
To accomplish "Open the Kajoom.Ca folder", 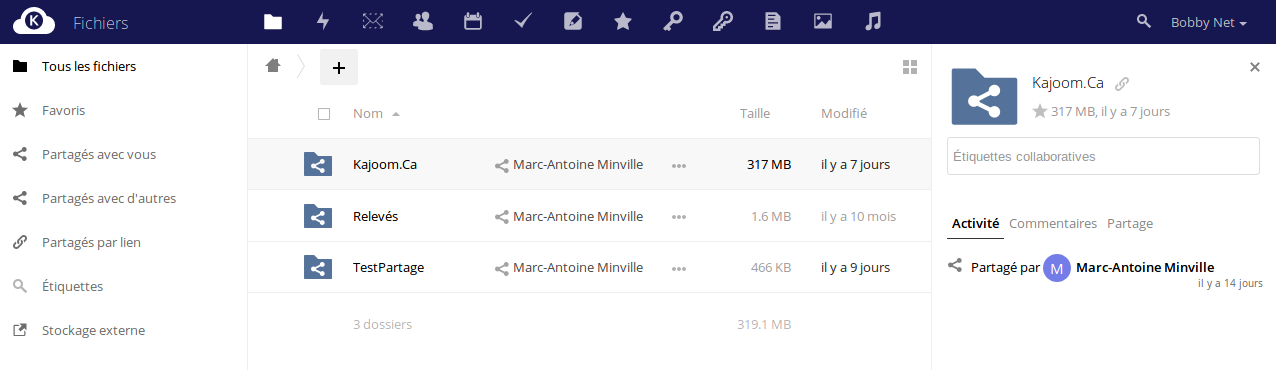I will (x=385, y=164).
